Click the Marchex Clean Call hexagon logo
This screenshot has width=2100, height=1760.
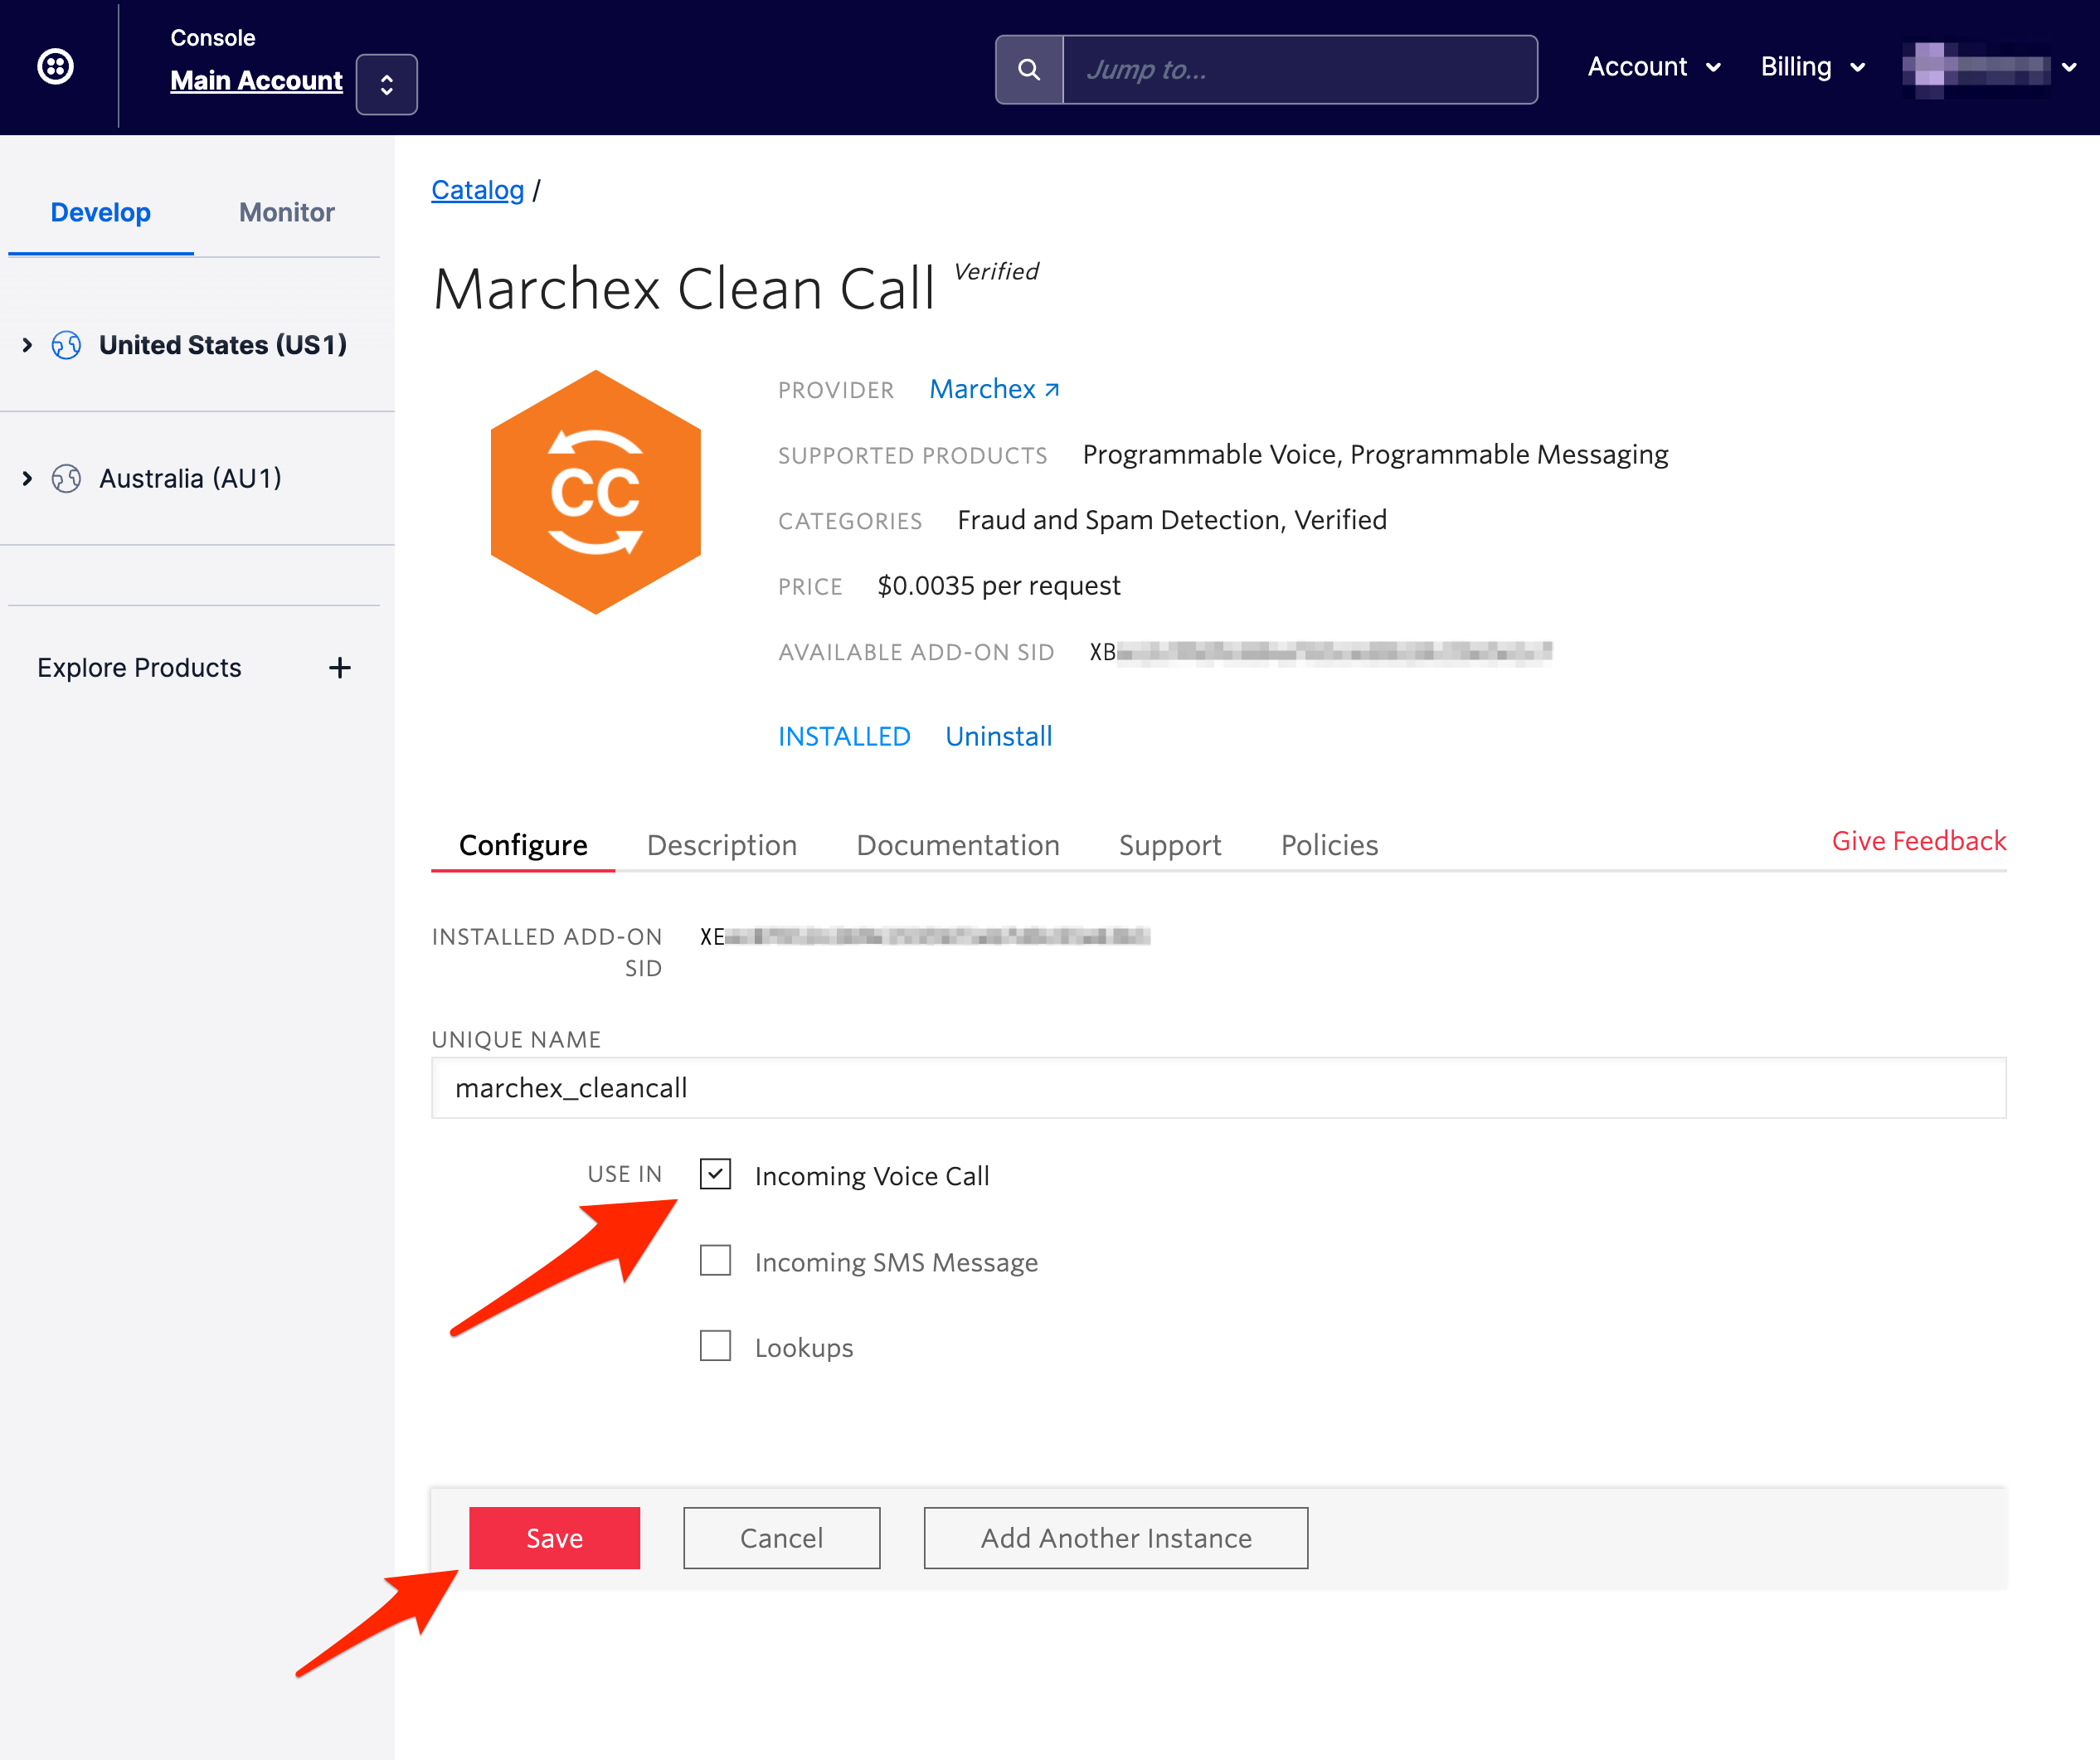[595, 492]
